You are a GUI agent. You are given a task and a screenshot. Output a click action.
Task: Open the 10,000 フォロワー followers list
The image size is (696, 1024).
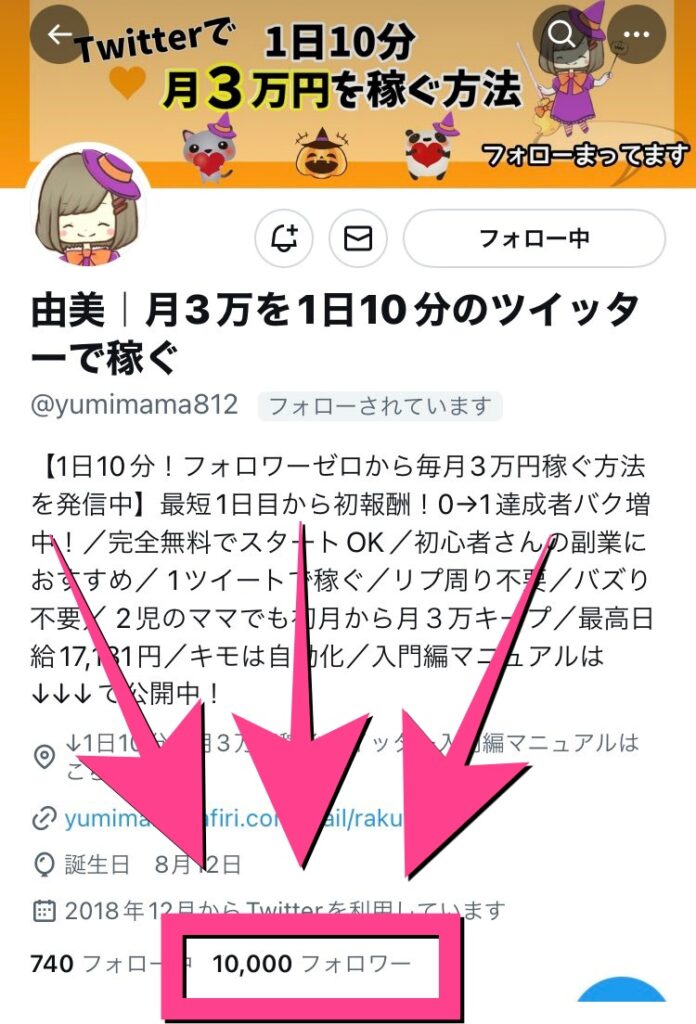311,964
